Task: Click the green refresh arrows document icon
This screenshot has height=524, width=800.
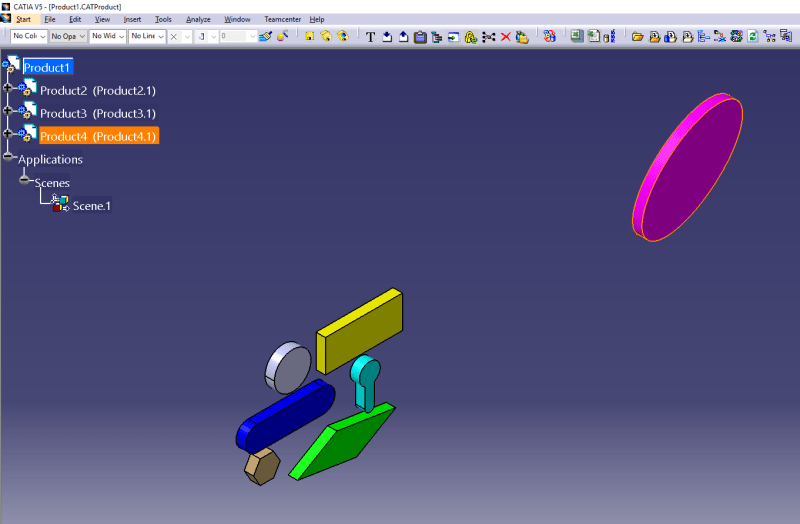Action: click(x=753, y=36)
